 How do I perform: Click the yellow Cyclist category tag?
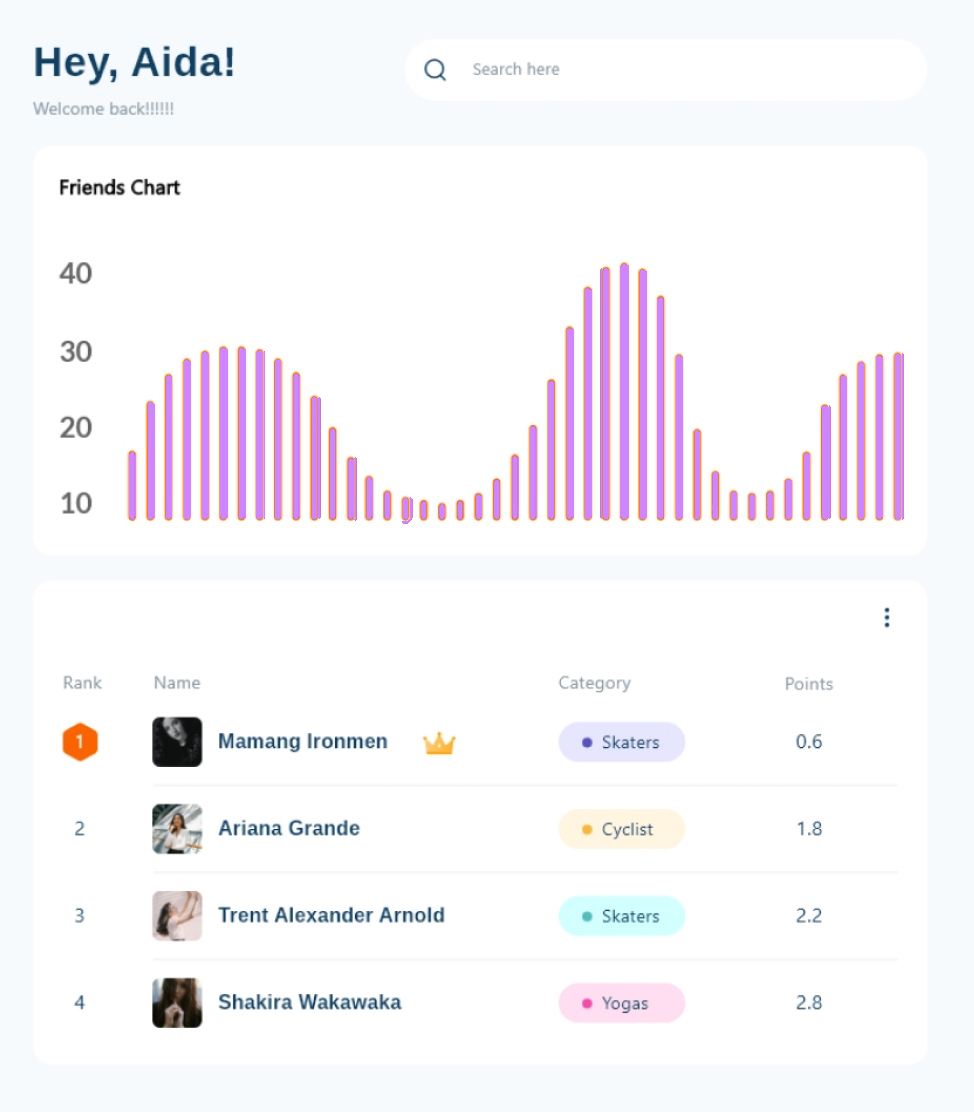point(621,829)
